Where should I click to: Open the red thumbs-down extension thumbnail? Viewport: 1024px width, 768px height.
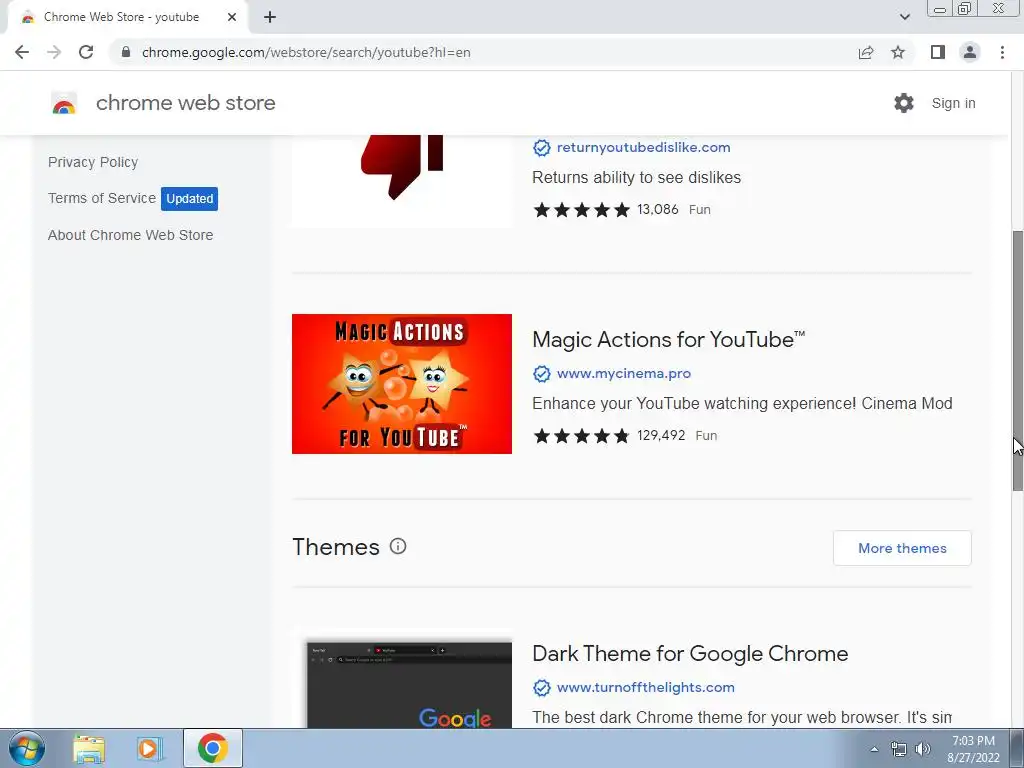[x=402, y=181]
